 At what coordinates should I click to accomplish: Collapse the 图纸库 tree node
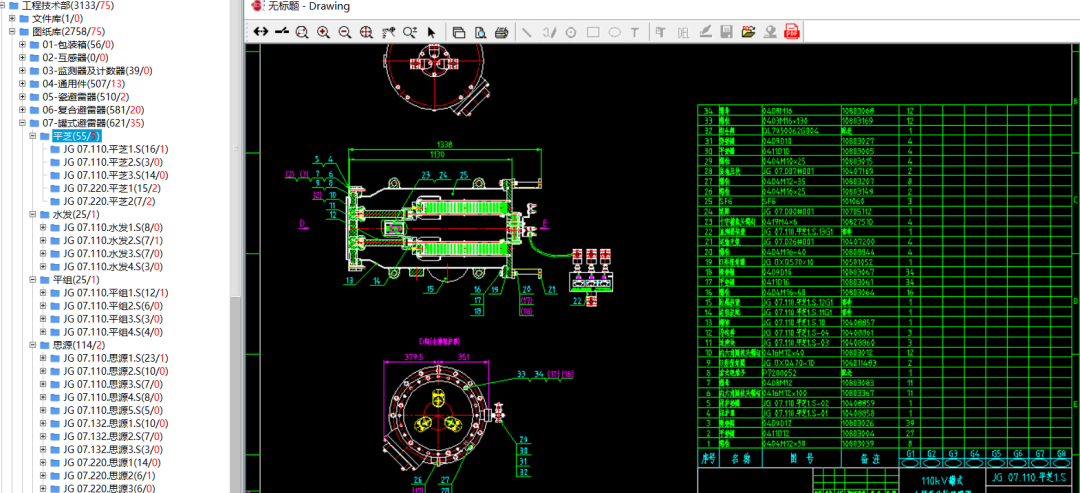click(x=12, y=32)
